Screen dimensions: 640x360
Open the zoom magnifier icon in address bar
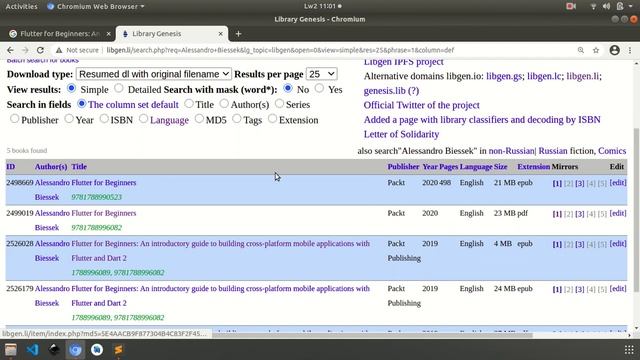click(x=580, y=50)
